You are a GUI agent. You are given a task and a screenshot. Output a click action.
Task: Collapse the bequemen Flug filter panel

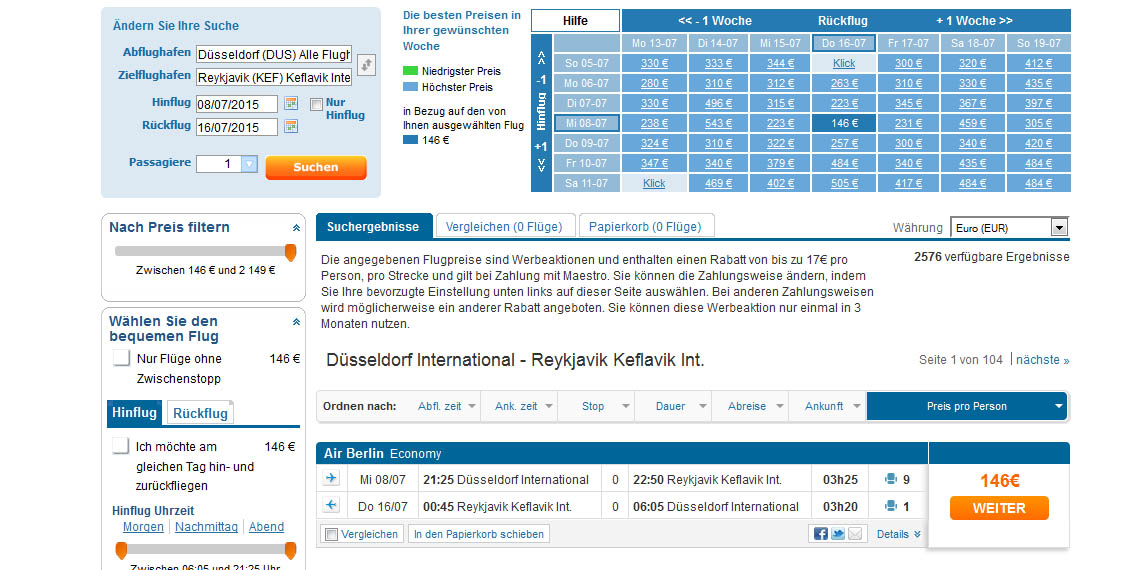pyautogui.click(x=296, y=321)
